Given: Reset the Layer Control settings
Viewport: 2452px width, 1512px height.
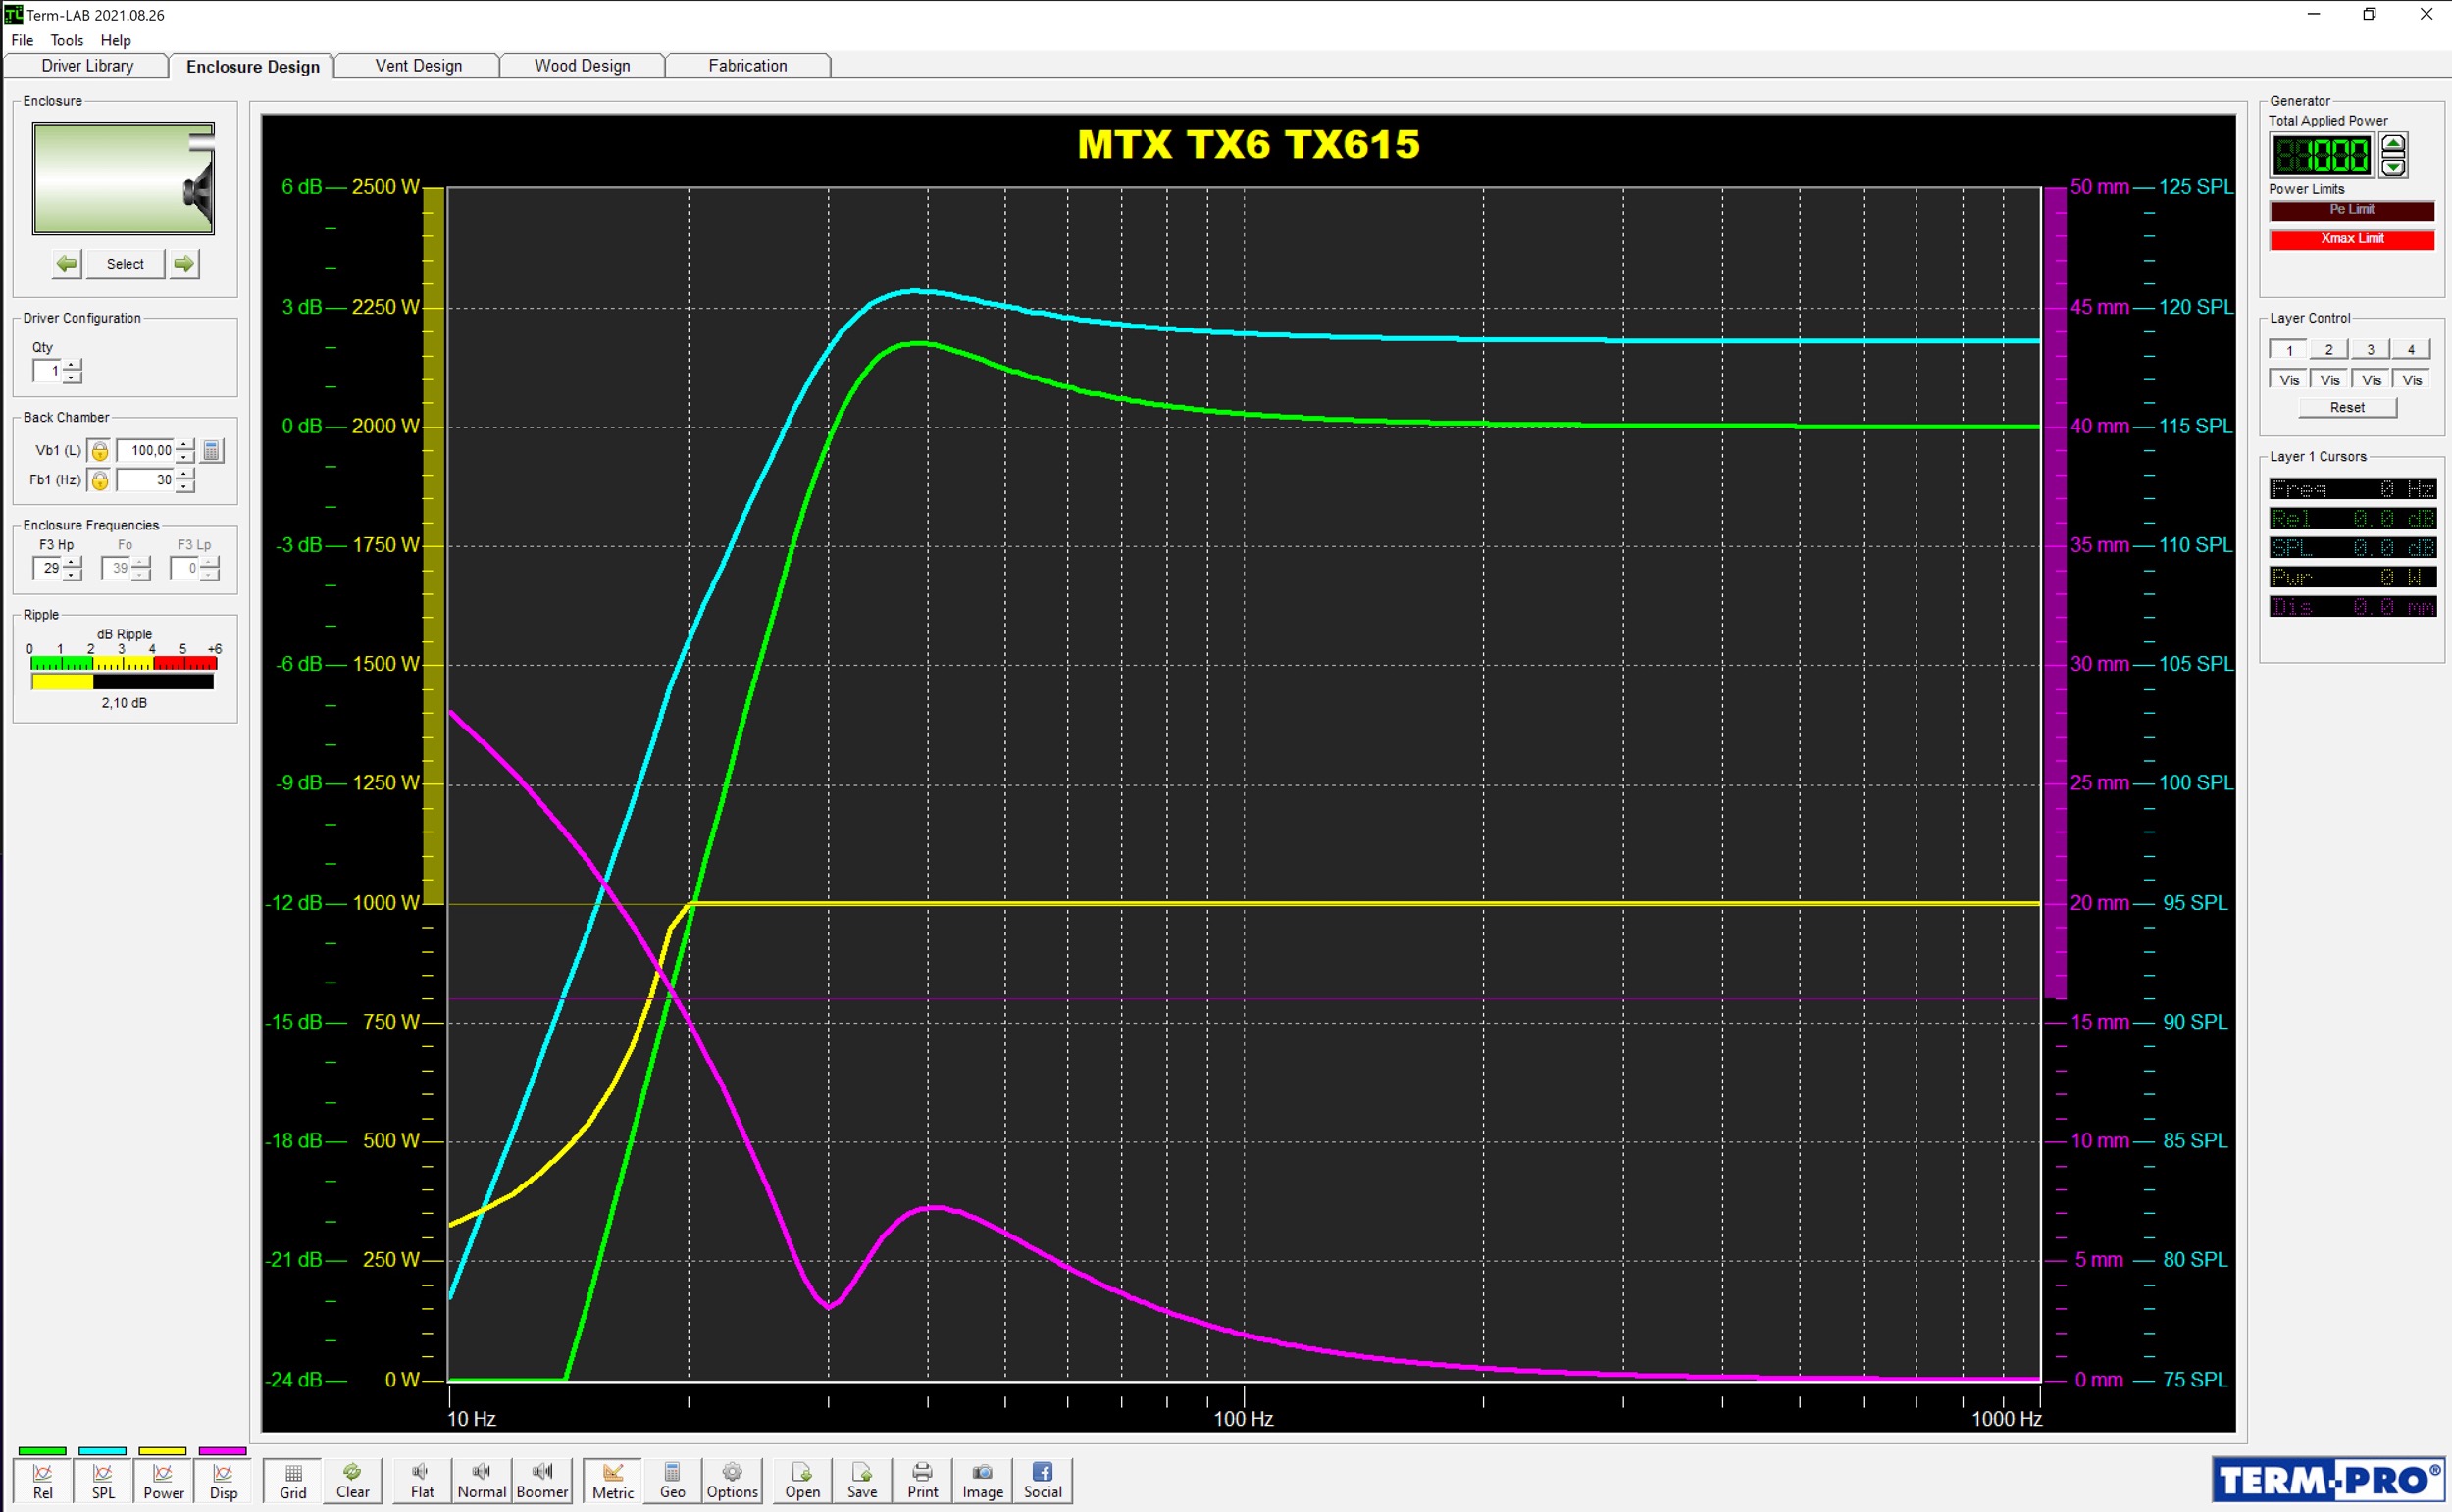Looking at the screenshot, I should (2347, 407).
